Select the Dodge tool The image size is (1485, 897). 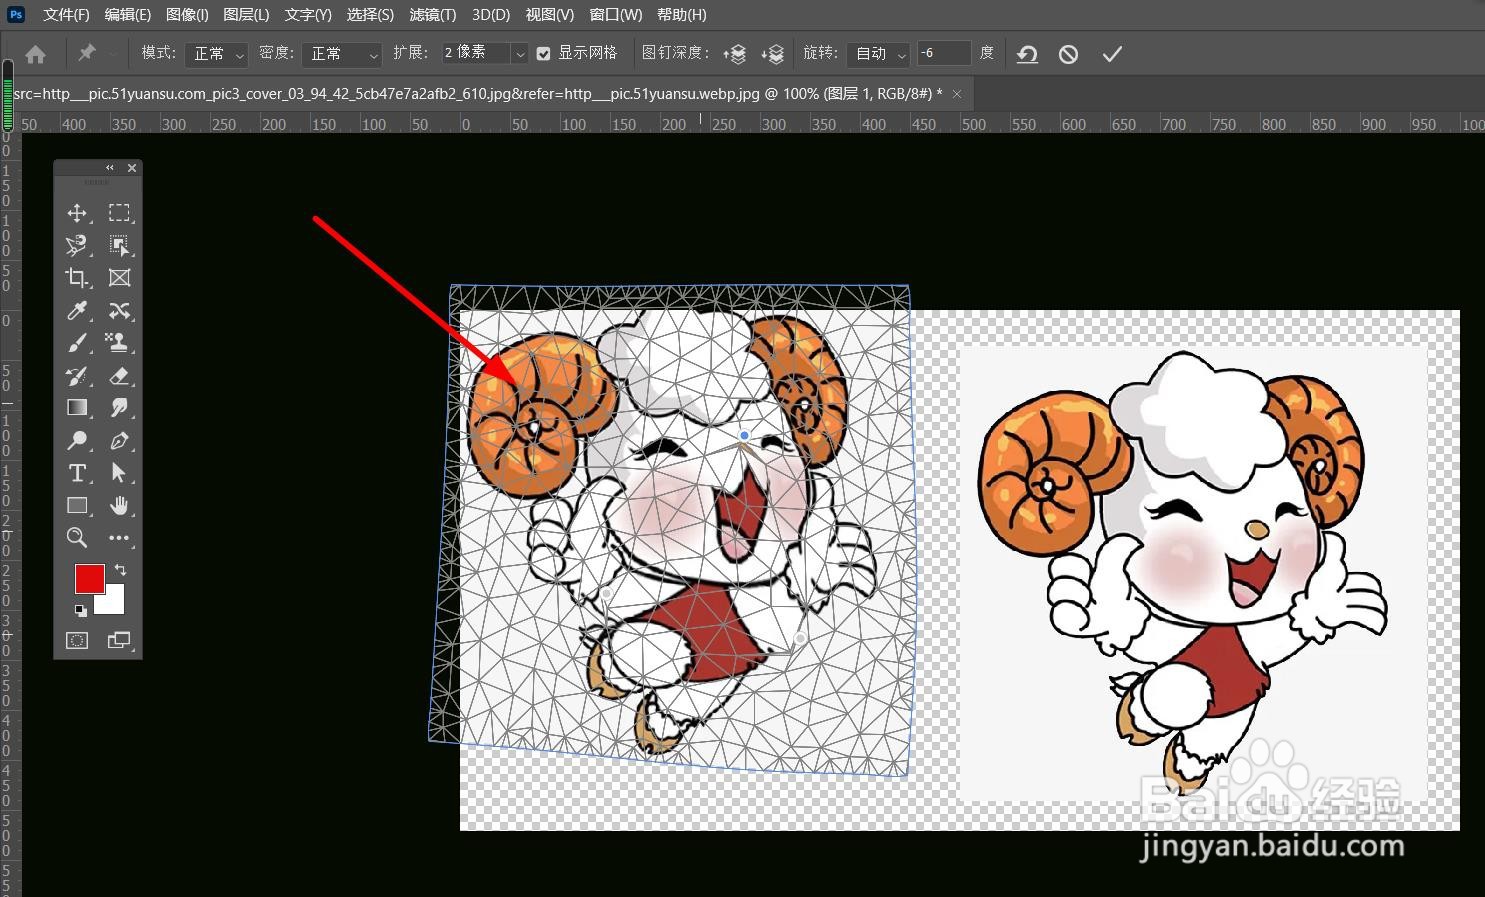(x=76, y=440)
